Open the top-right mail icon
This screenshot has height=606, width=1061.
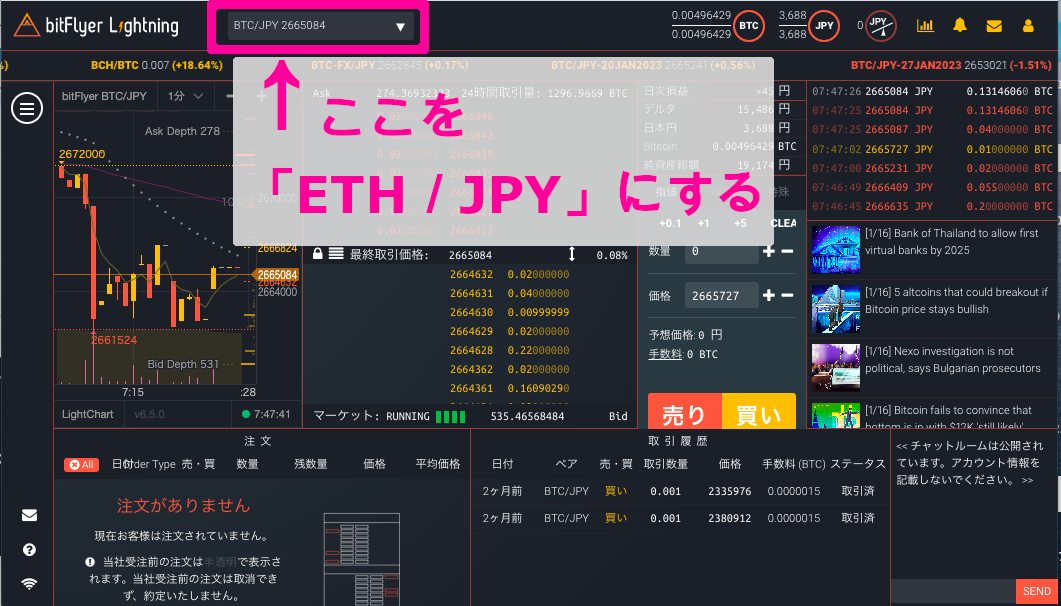(x=994, y=26)
